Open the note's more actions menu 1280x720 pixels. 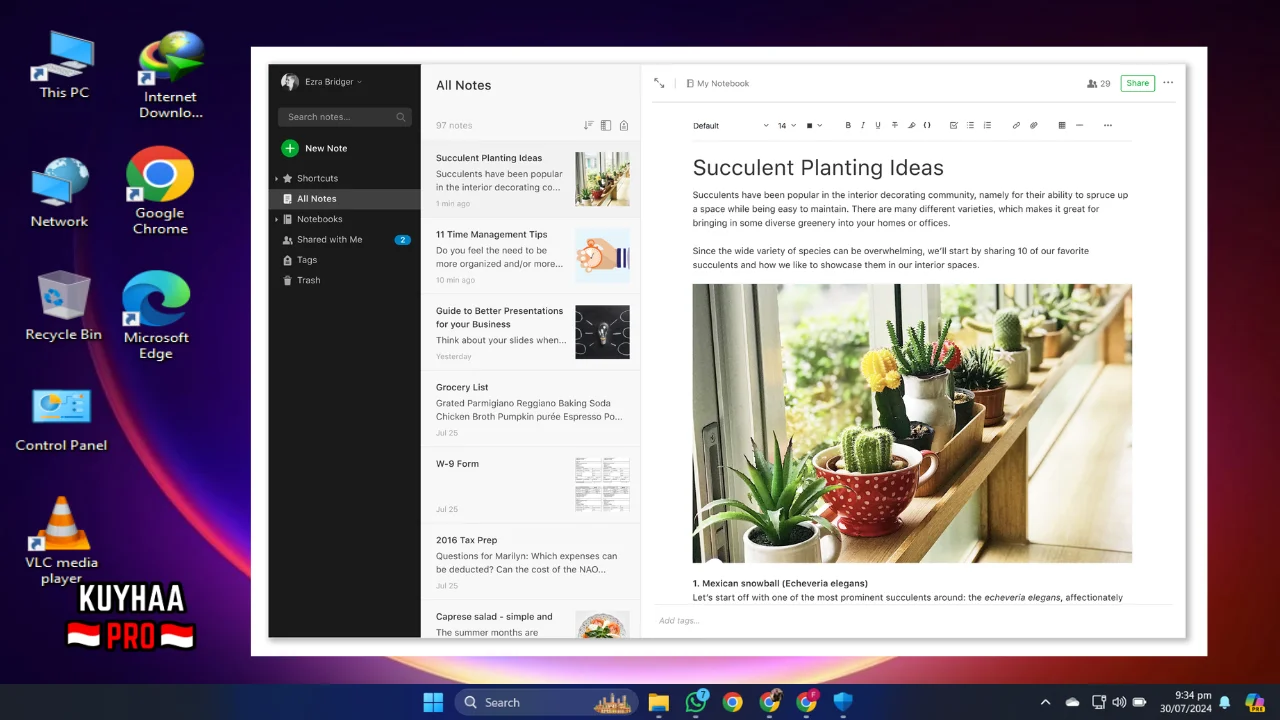pos(1168,83)
